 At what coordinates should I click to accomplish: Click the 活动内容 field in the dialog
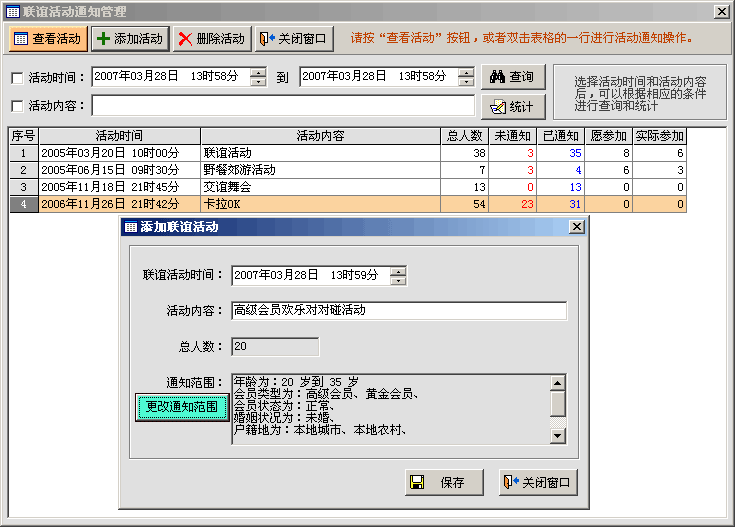pyautogui.click(x=398, y=310)
